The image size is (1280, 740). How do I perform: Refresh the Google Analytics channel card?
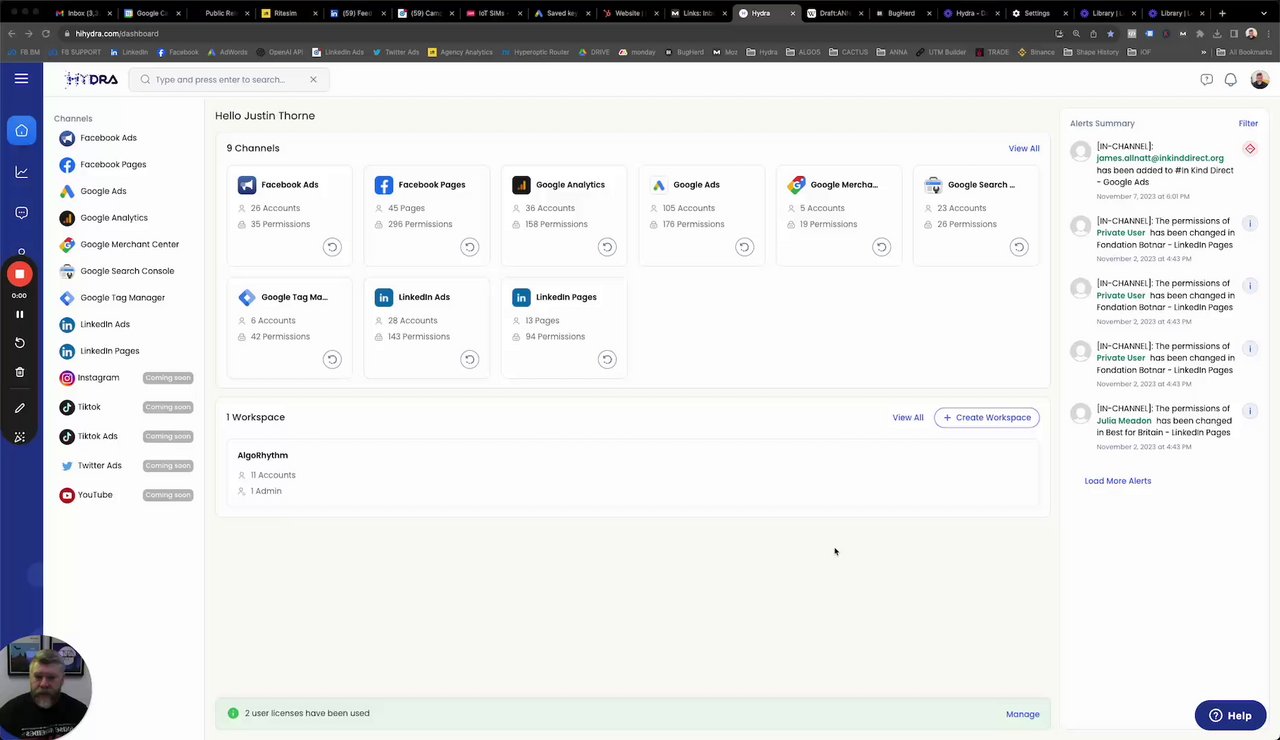click(x=607, y=247)
